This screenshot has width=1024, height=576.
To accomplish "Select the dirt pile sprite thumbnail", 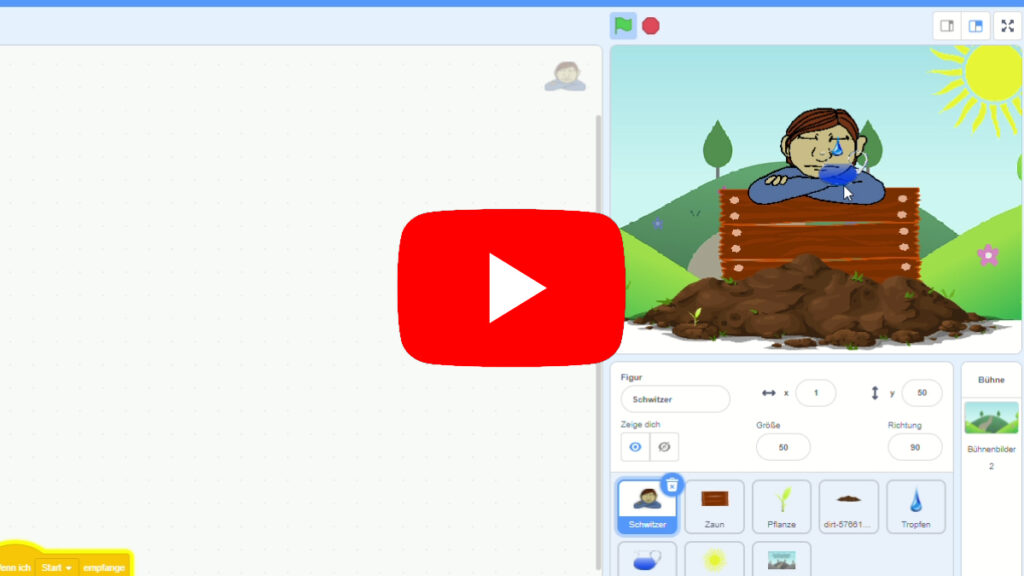I will 848,506.
